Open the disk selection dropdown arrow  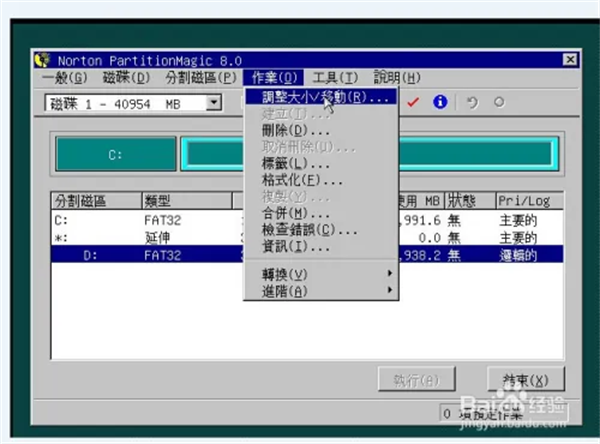click(214, 103)
